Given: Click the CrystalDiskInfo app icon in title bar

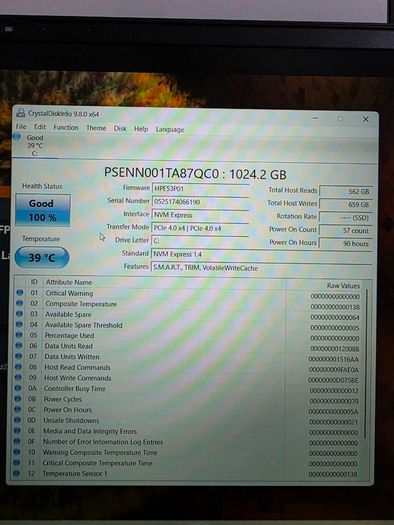Looking at the screenshot, I should pos(21,113).
